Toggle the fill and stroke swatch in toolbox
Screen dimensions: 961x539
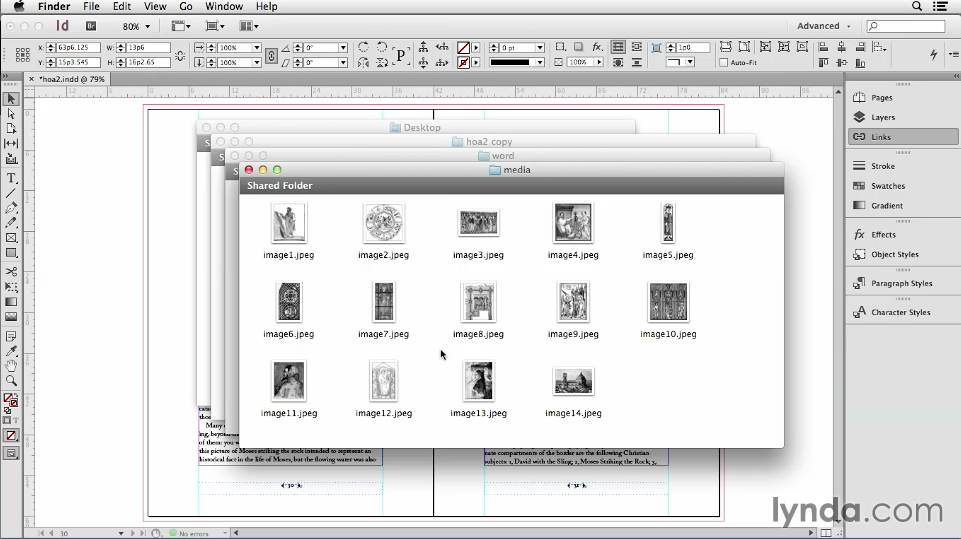(10, 401)
